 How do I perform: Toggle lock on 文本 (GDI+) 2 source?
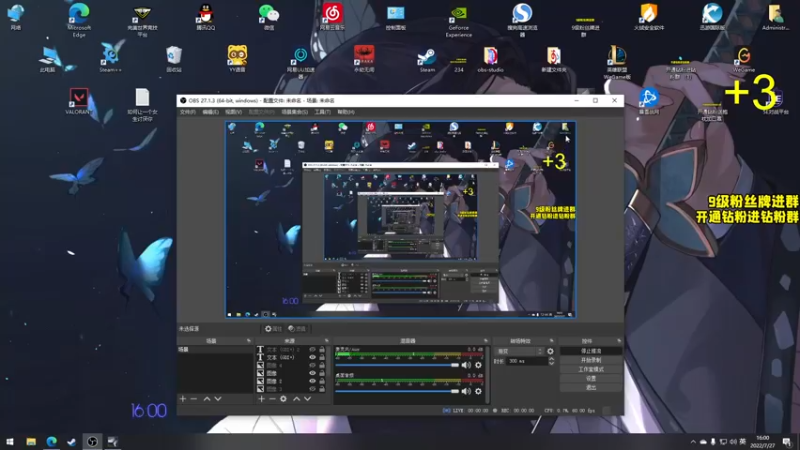pyautogui.click(x=322, y=350)
